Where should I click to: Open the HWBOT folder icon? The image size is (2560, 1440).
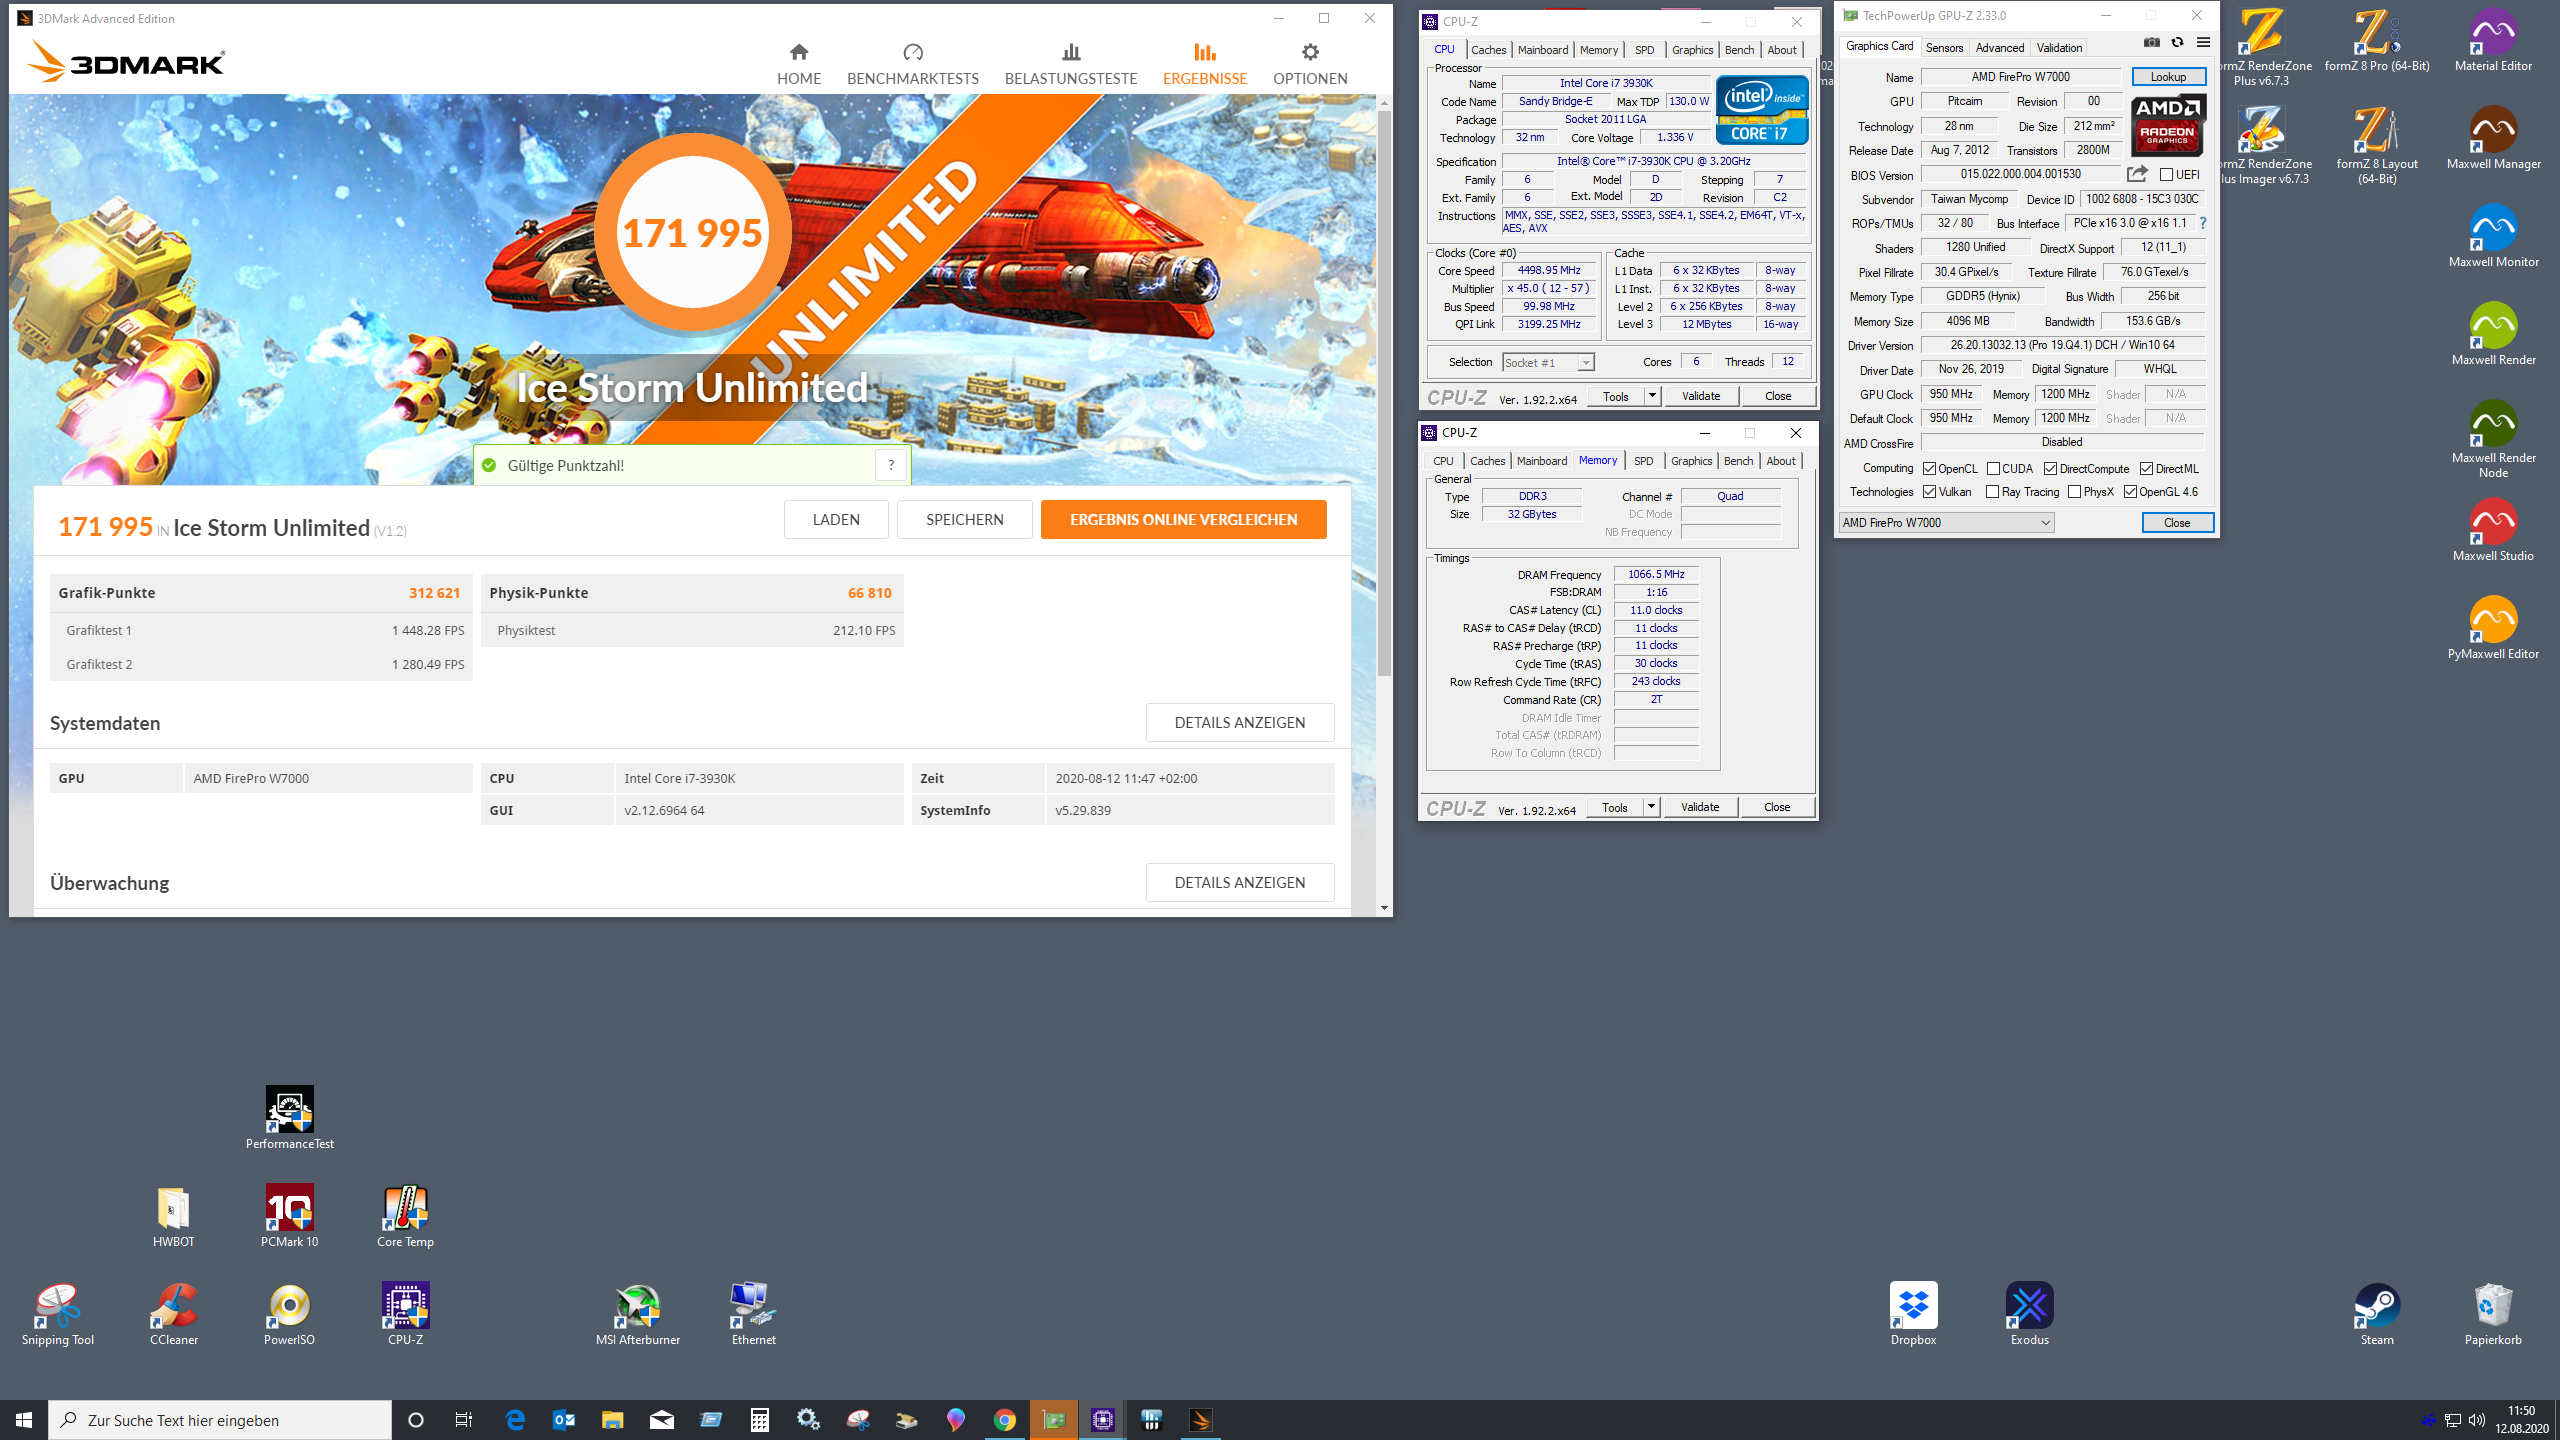pyautogui.click(x=174, y=1217)
